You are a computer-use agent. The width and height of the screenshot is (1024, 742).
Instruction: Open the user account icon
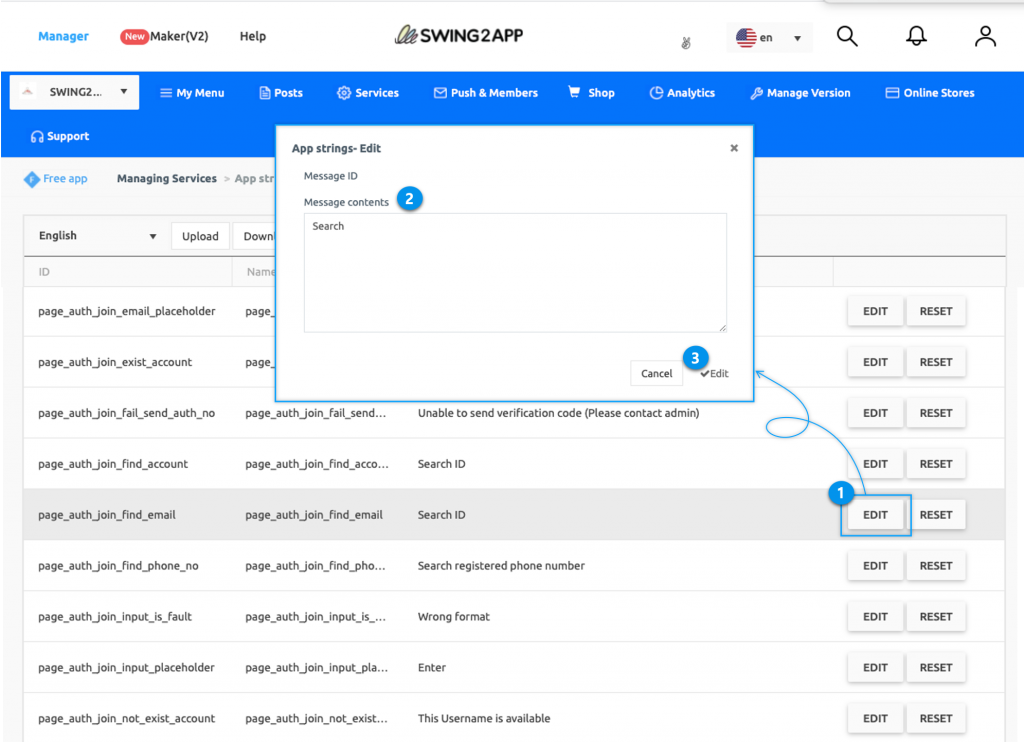pos(985,35)
